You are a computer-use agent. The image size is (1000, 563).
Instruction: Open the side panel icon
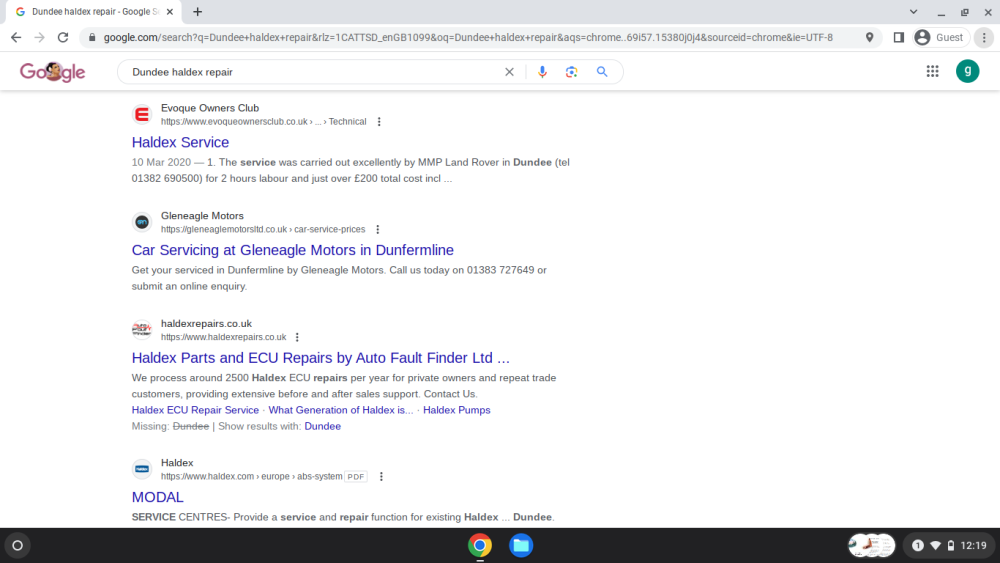[x=899, y=38]
